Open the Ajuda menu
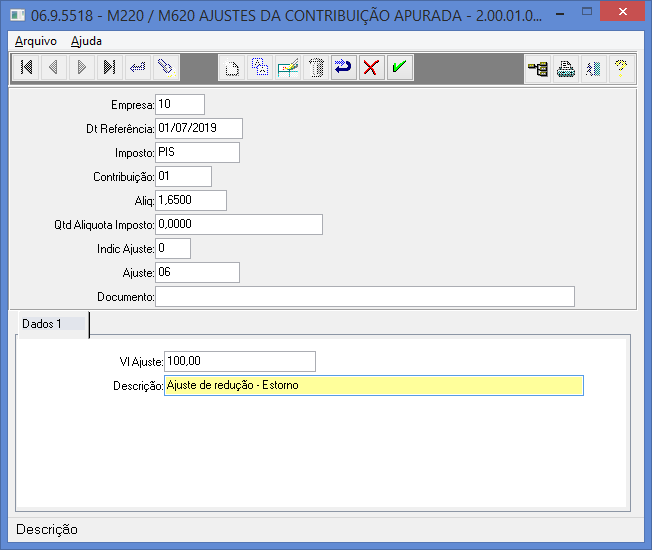Viewport: 652px width, 550px height. [86, 41]
